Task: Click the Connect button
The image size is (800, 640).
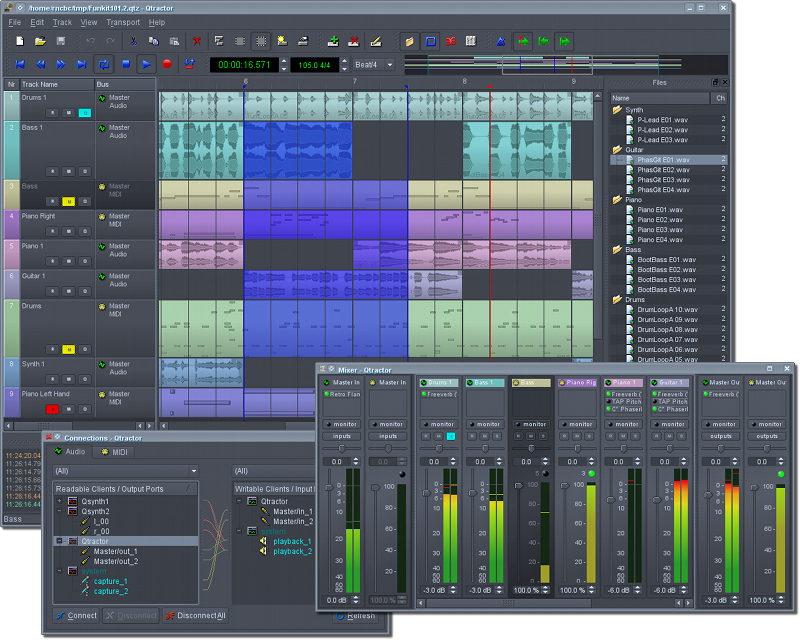Action: 77,616
